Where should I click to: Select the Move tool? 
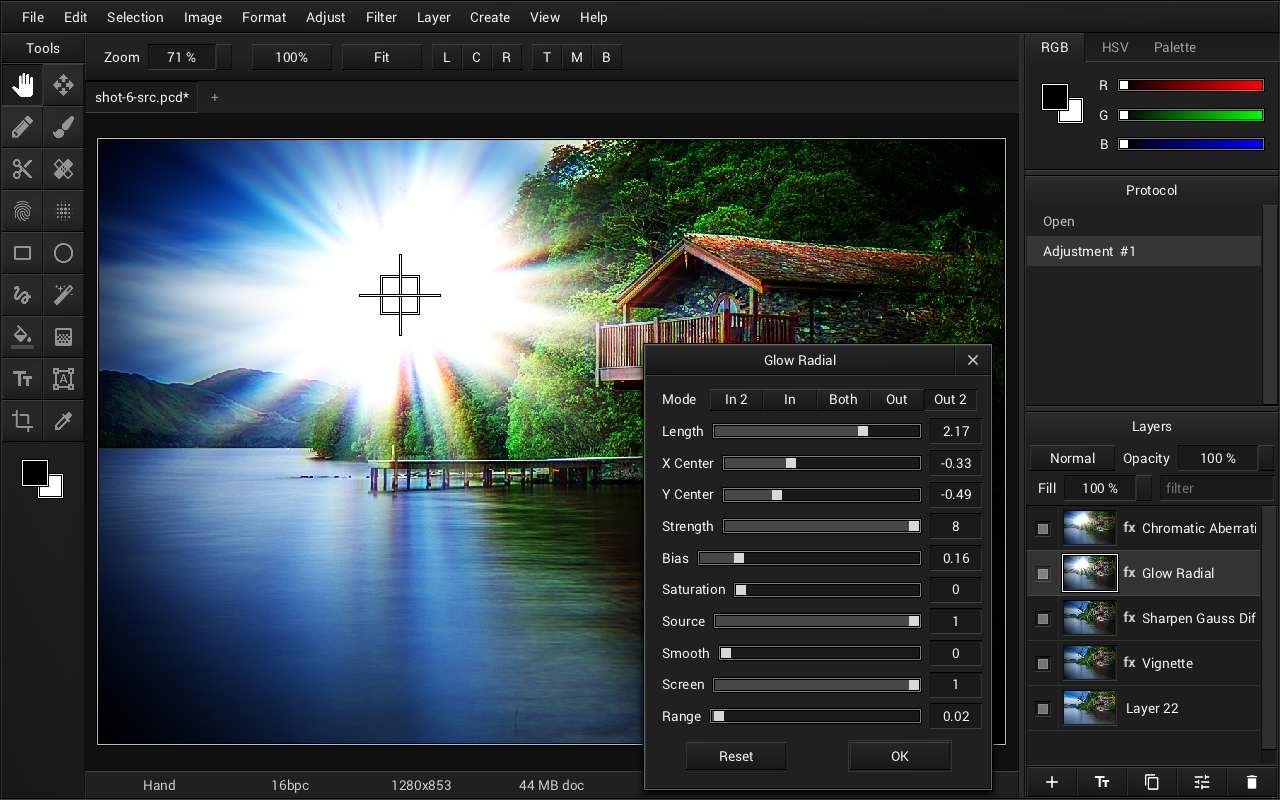tap(63, 85)
